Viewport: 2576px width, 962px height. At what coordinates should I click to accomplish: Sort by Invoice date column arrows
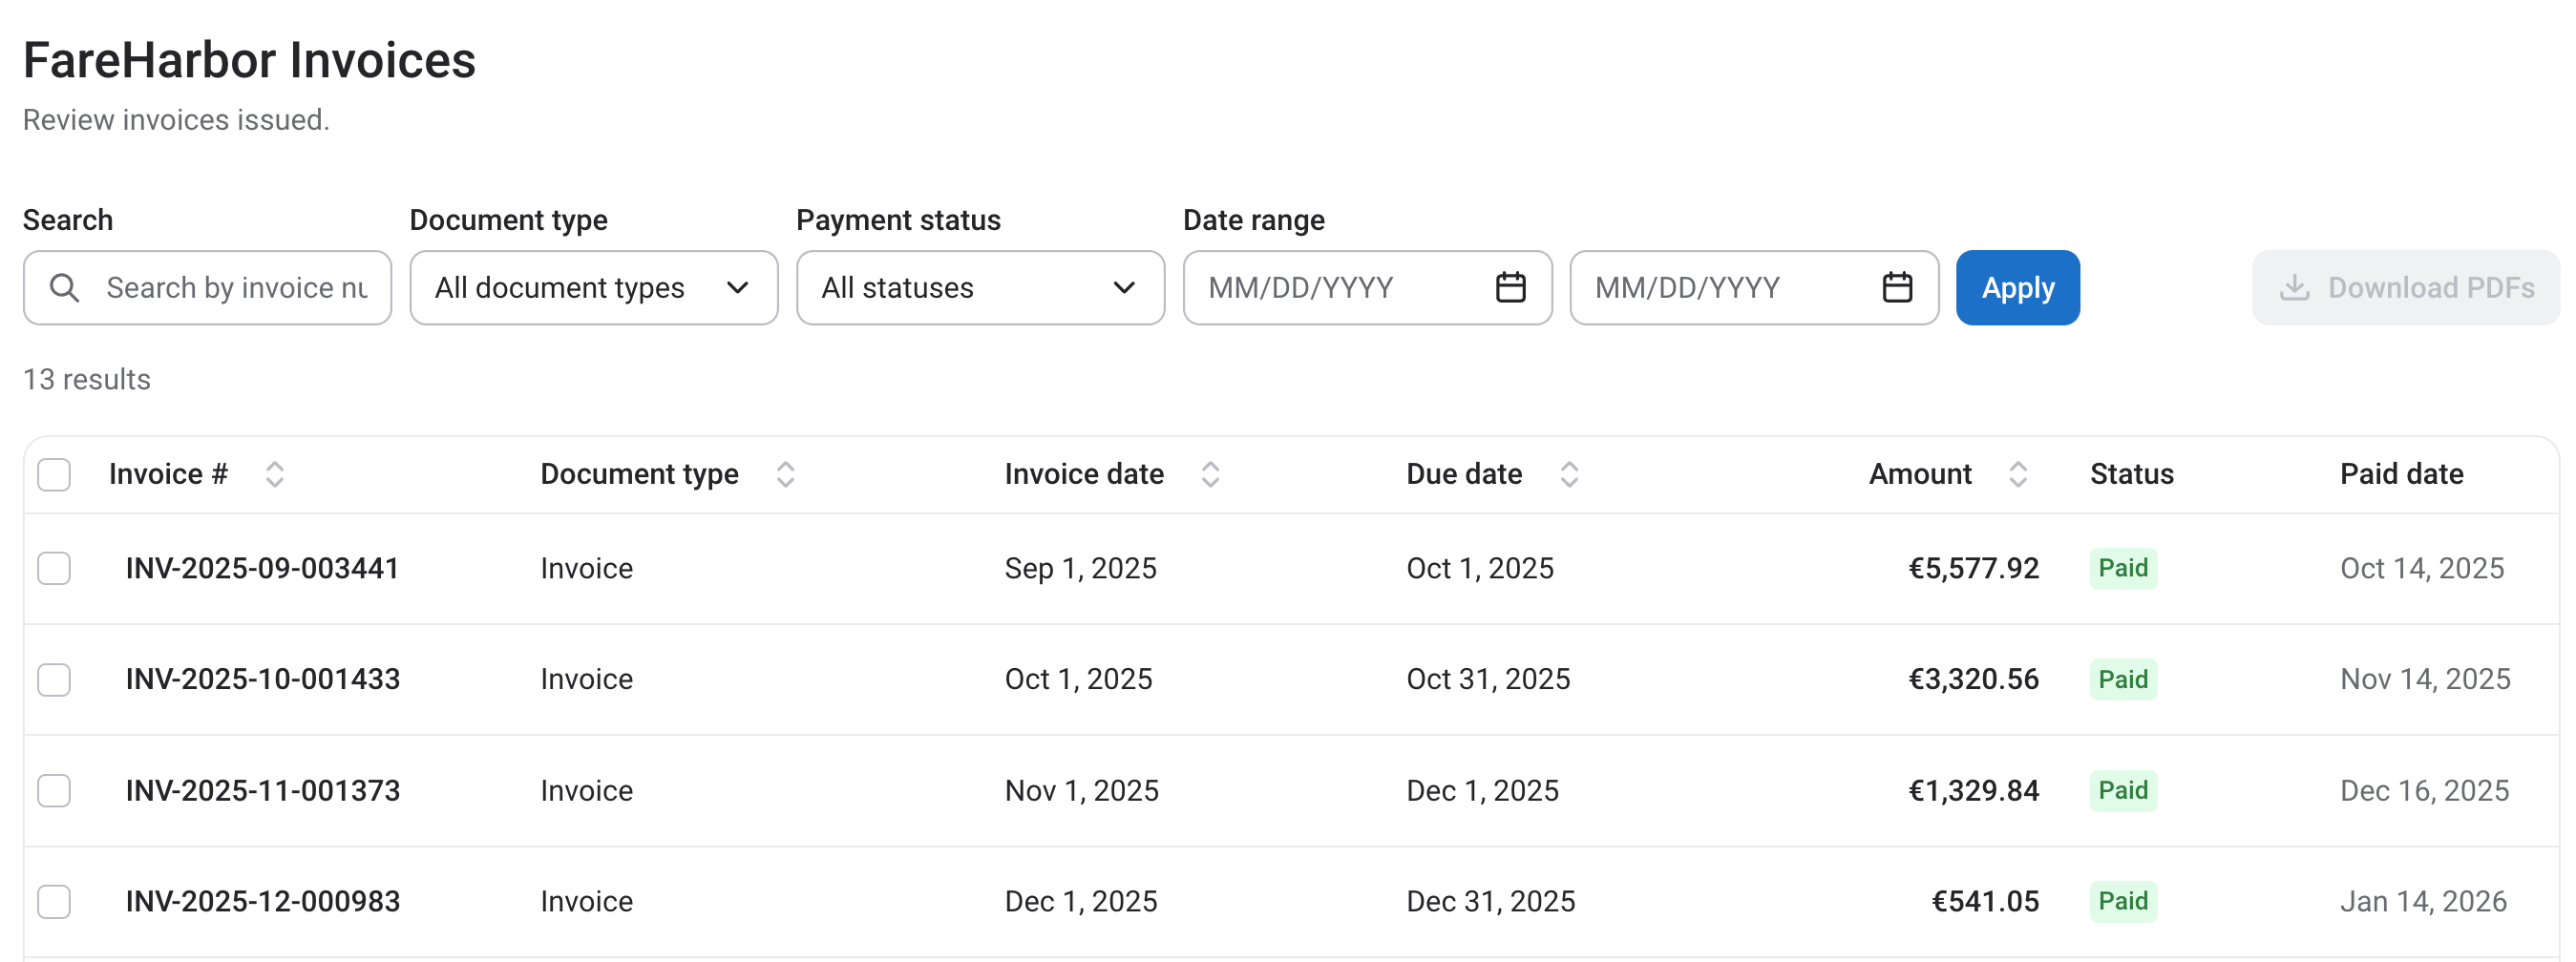[x=1210, y=474]
